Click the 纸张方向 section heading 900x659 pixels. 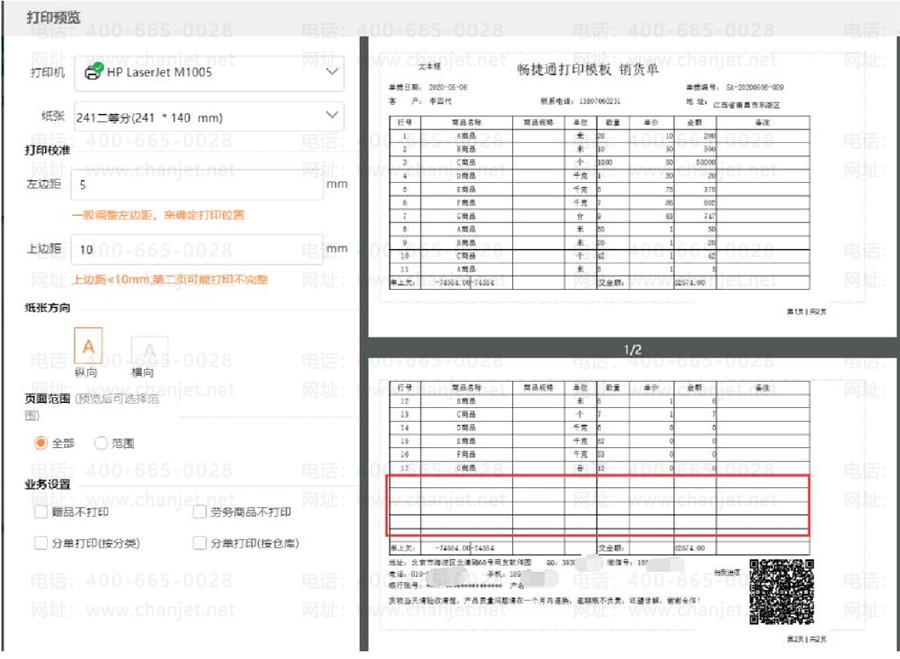[x=47, y=308]
